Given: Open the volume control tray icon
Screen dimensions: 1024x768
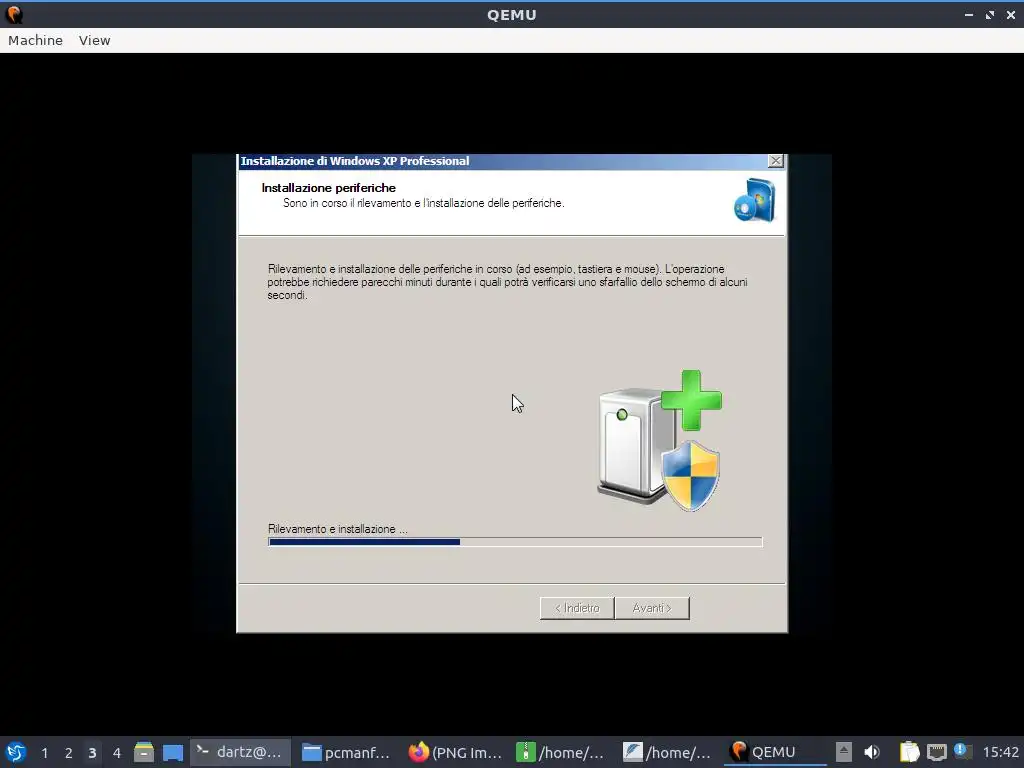Looking at the screenshot, I should 872,752.
